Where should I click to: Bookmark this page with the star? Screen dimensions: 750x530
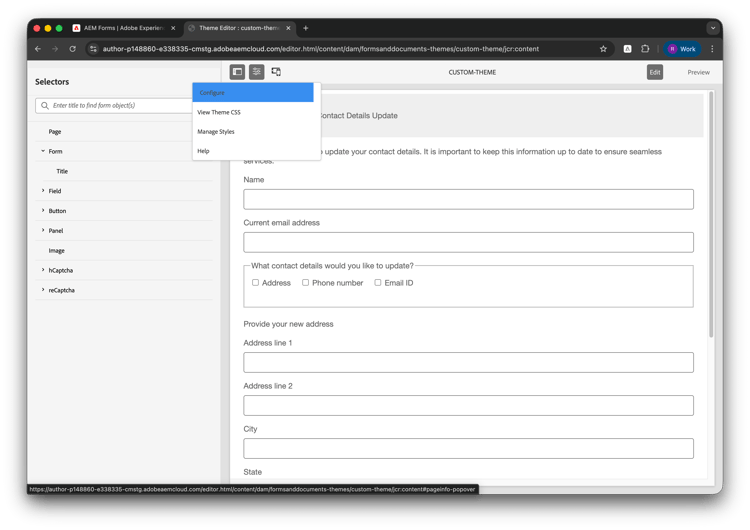(x=603, y=49)
